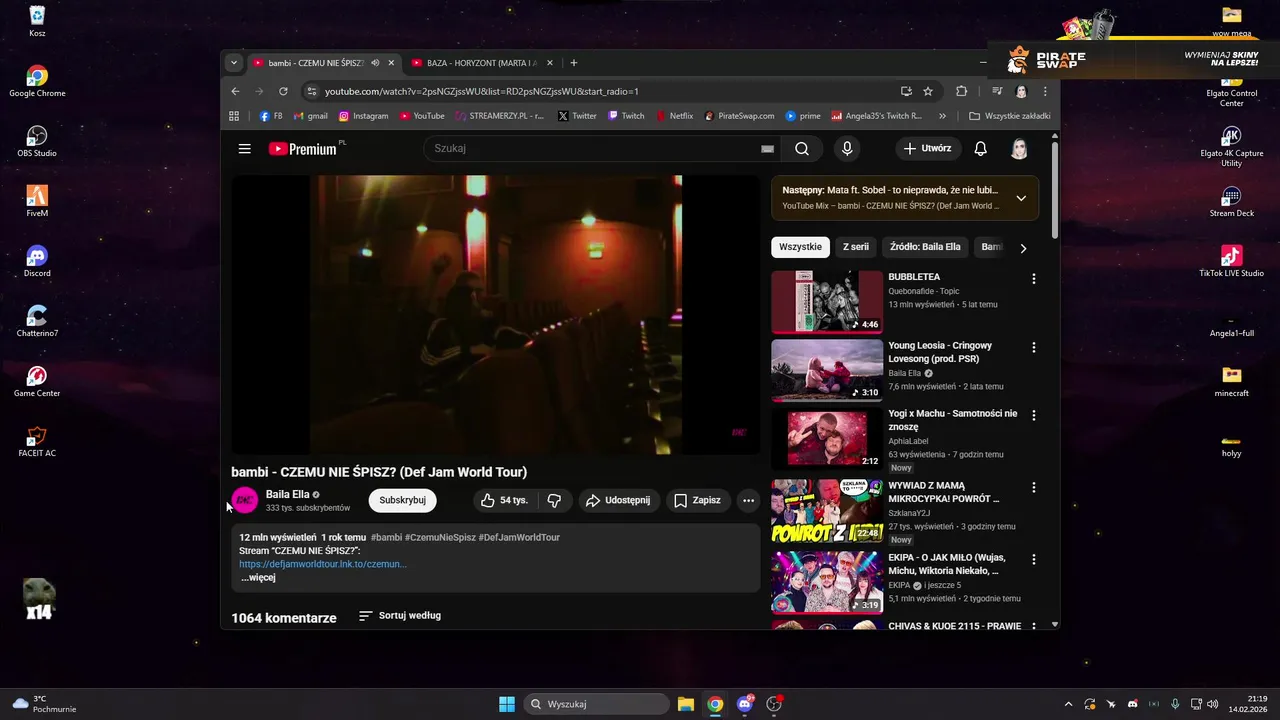This screenshot has height=720, width=1280.
Task: Show more filter chips with the right arrow
Action: tap(1022, 248)
